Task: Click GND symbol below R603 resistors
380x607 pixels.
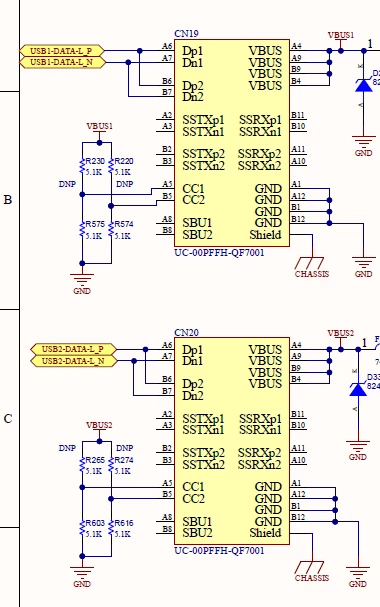Action: pyautogui.click(x=82, y=577)
